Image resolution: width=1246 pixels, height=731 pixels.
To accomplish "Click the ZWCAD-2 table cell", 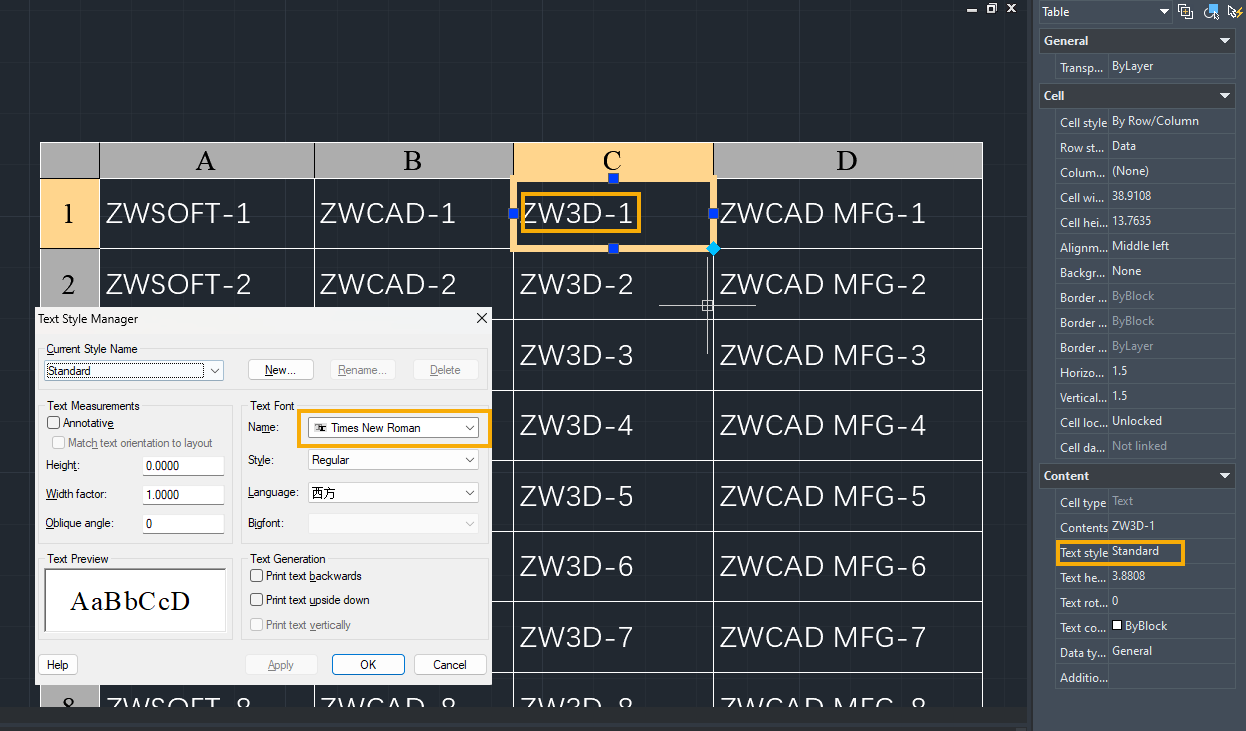I will 414,284.
